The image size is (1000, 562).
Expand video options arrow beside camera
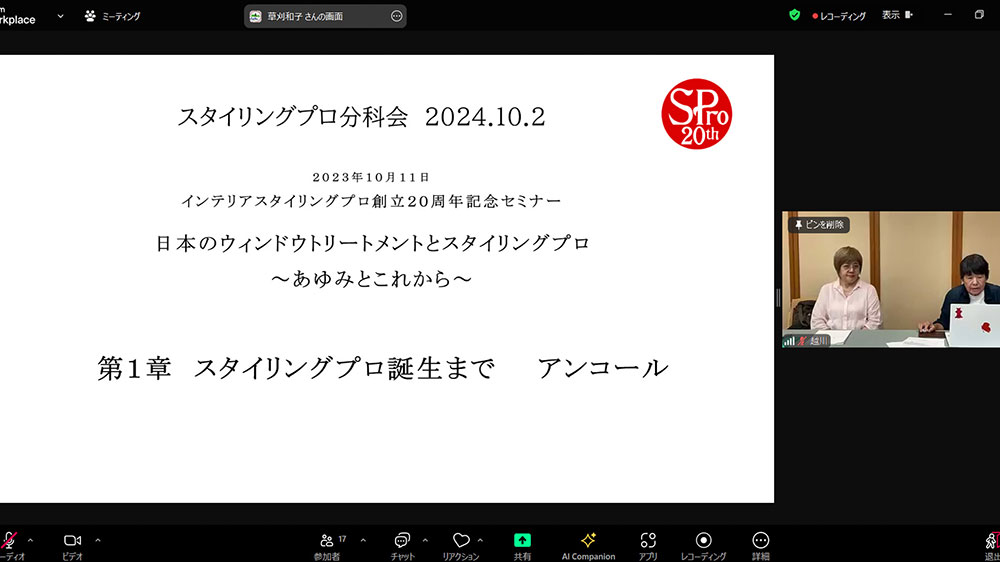(x=97, y=540)
